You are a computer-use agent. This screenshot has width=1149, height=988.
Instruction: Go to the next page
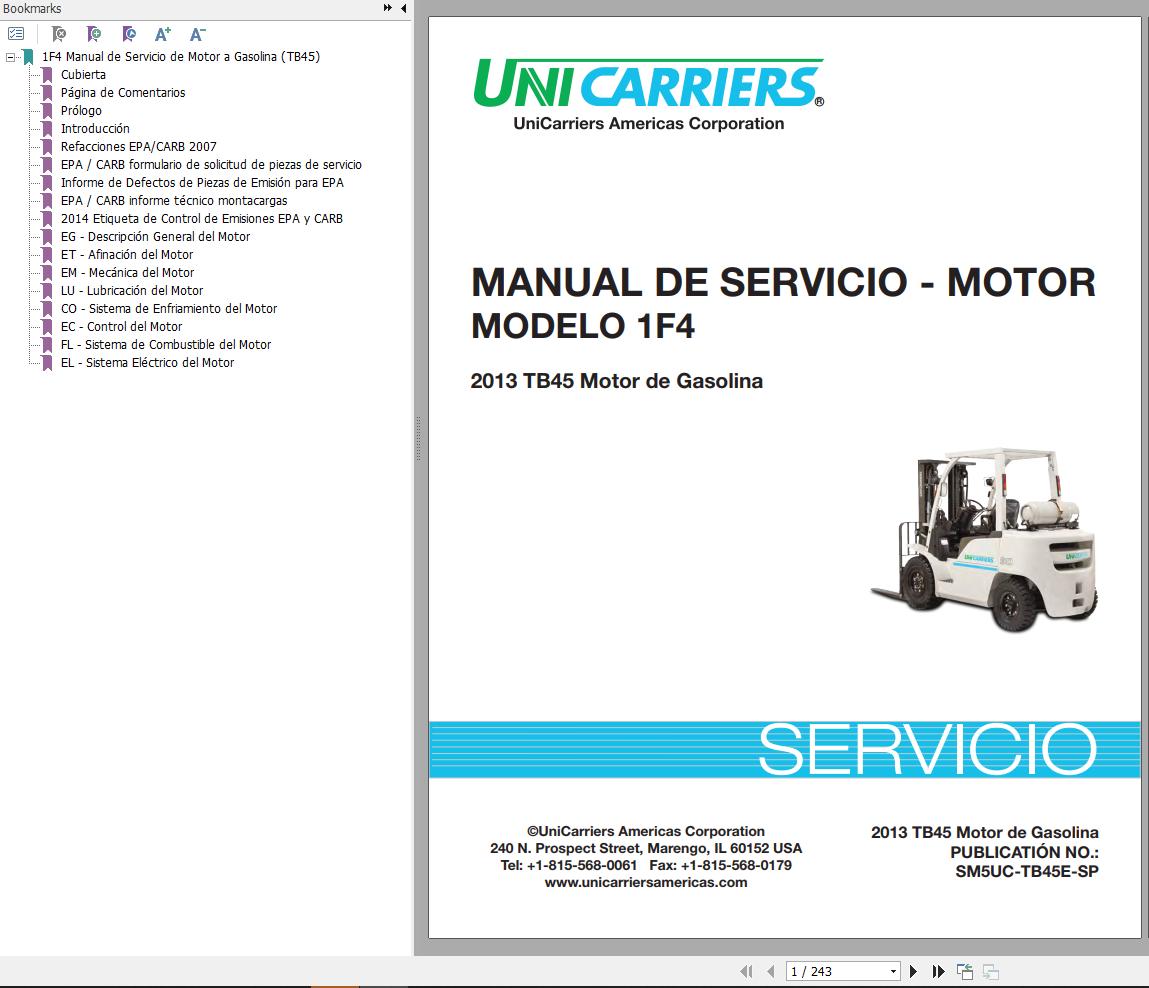pyautogui.click(x=913, y=970)
